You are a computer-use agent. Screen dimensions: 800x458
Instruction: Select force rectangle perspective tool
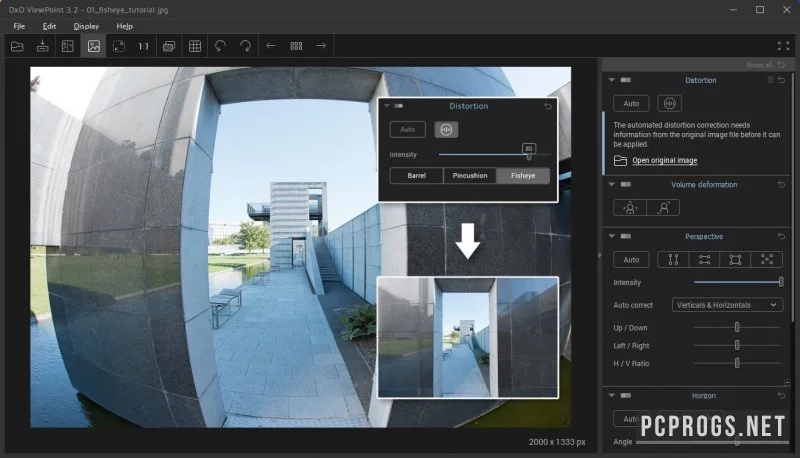[735, 260]
